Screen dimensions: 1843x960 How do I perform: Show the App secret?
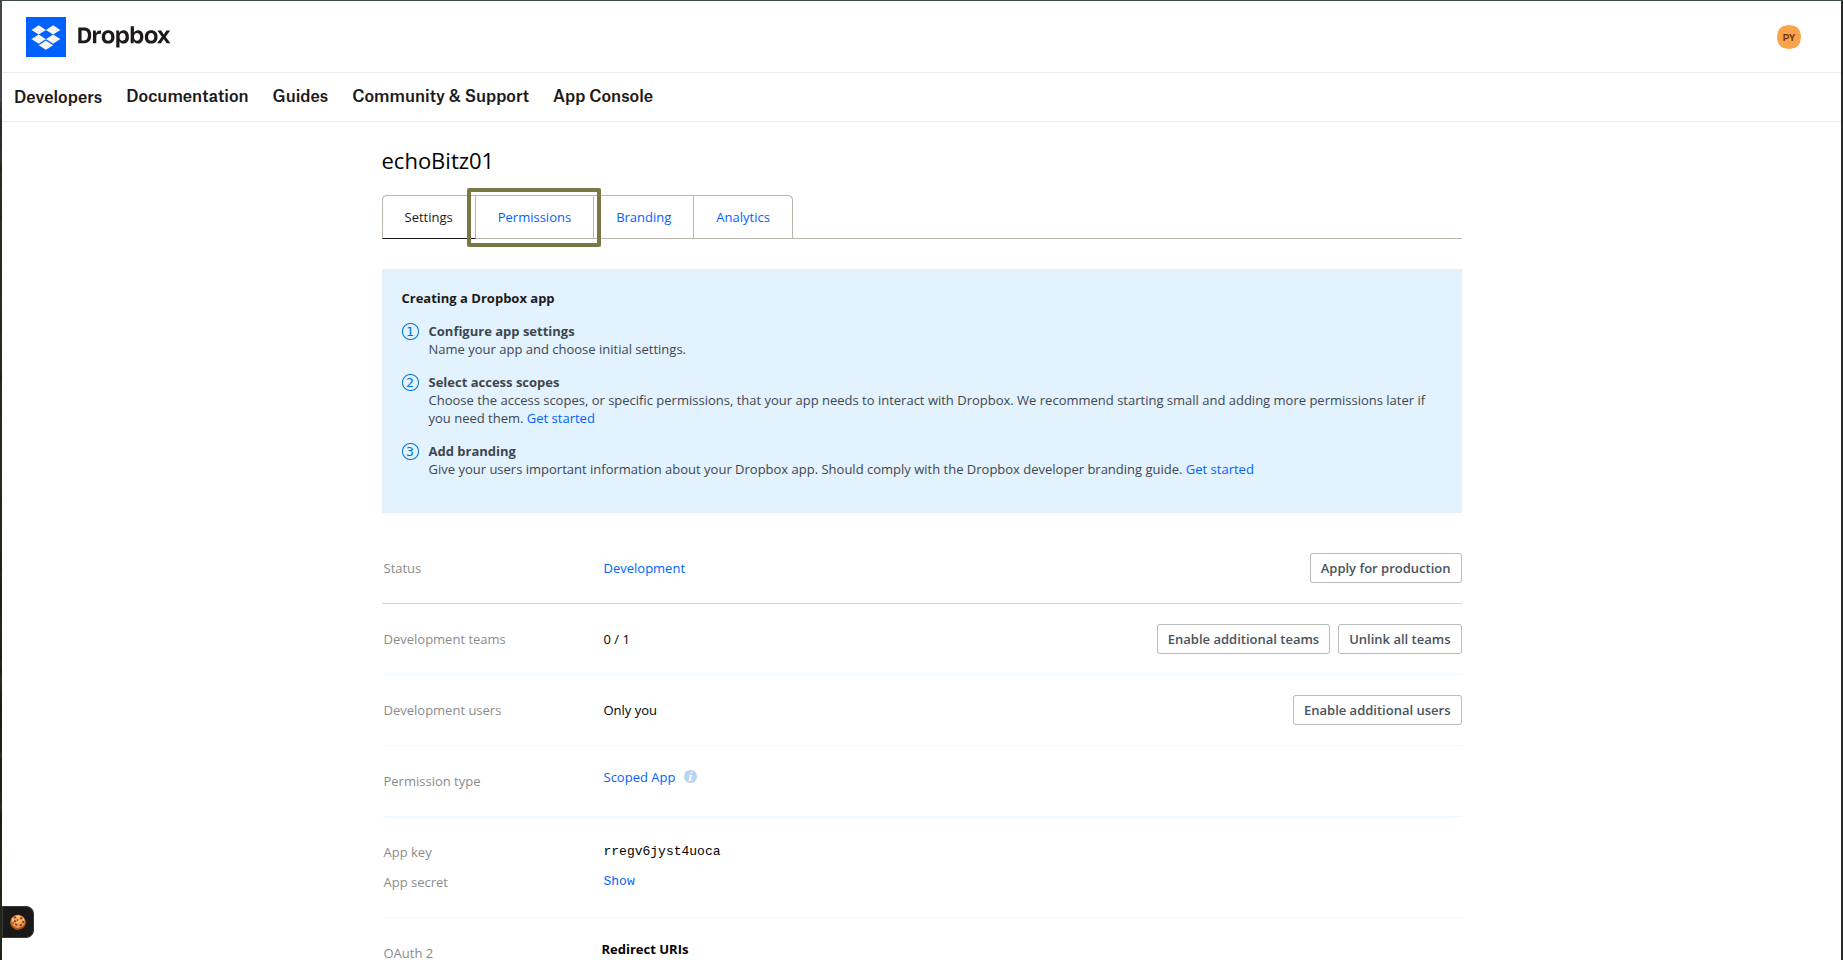tap(619, 881)
